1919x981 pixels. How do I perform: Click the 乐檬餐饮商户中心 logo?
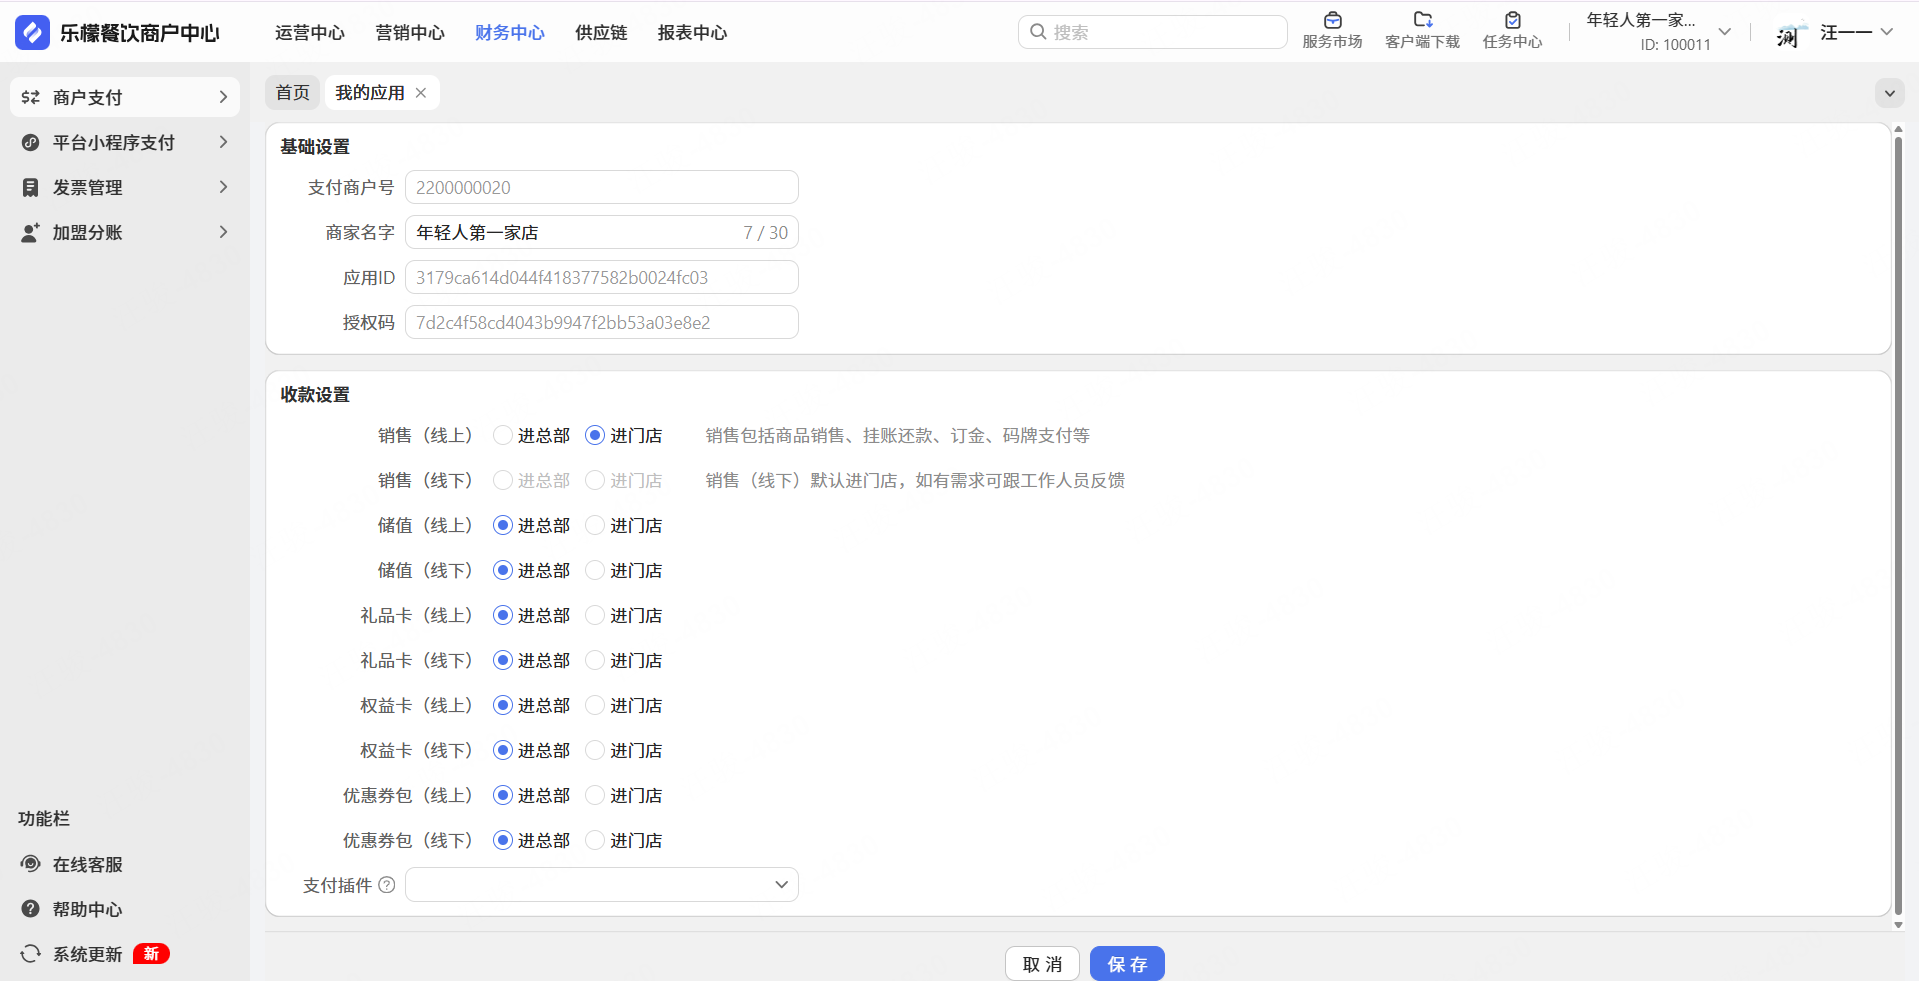coord(32,33)
